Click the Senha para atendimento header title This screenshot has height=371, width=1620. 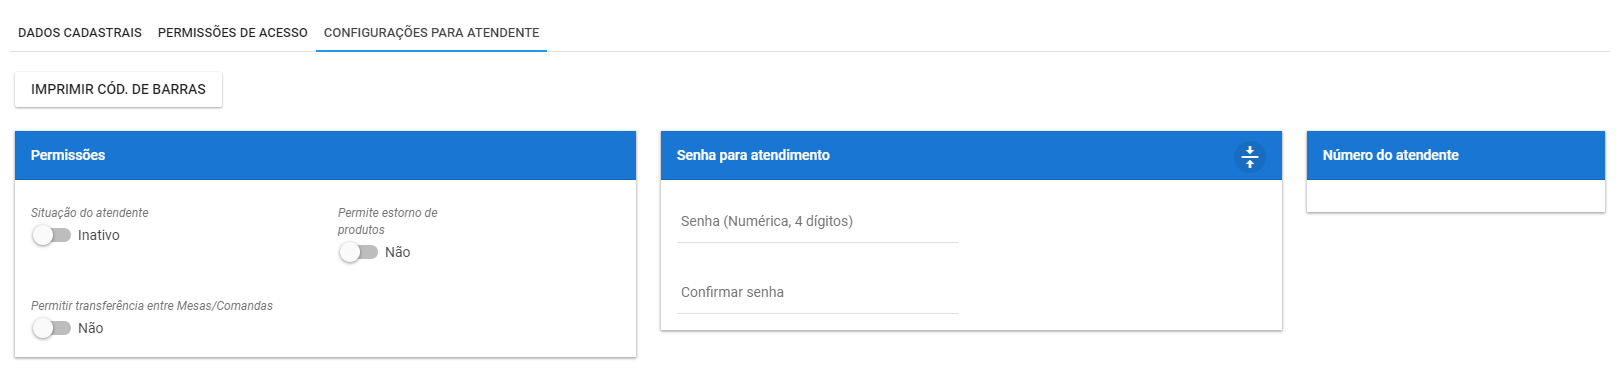tap(753, 155)
